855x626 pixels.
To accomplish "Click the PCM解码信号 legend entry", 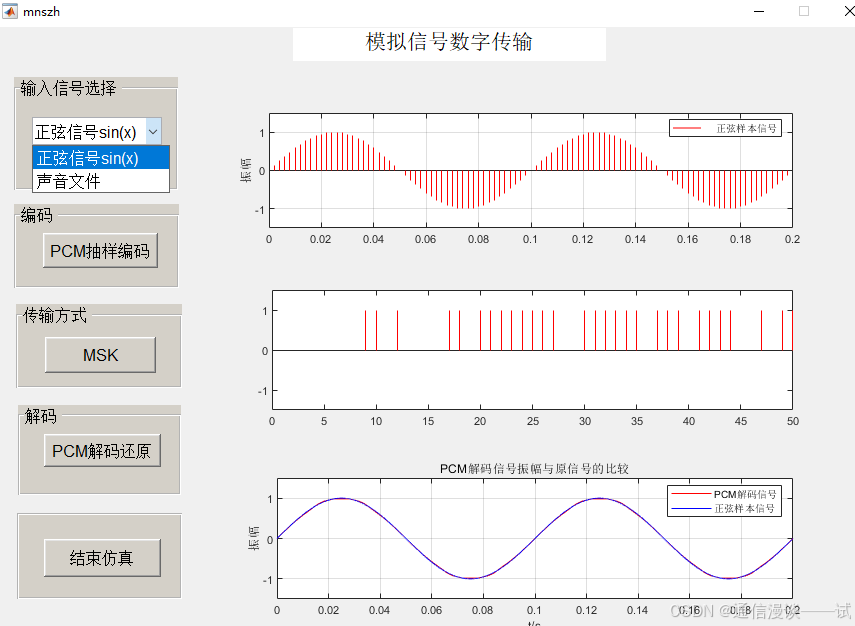I will [724, 494].
